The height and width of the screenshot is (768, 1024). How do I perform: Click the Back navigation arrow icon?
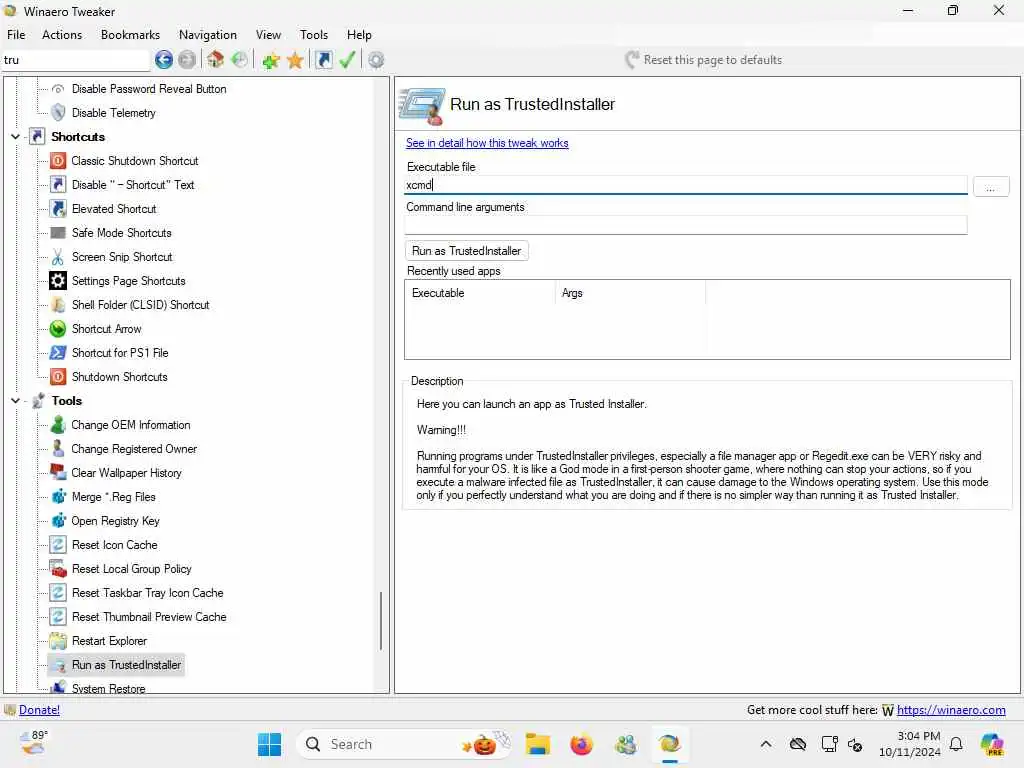164,60
